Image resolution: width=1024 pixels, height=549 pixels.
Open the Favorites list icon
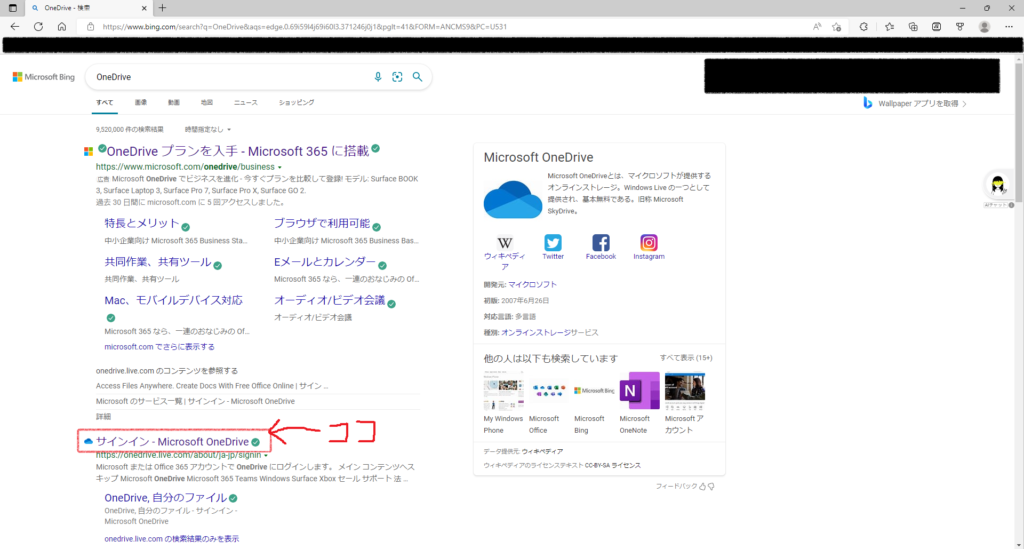click(x=889, y=27)
